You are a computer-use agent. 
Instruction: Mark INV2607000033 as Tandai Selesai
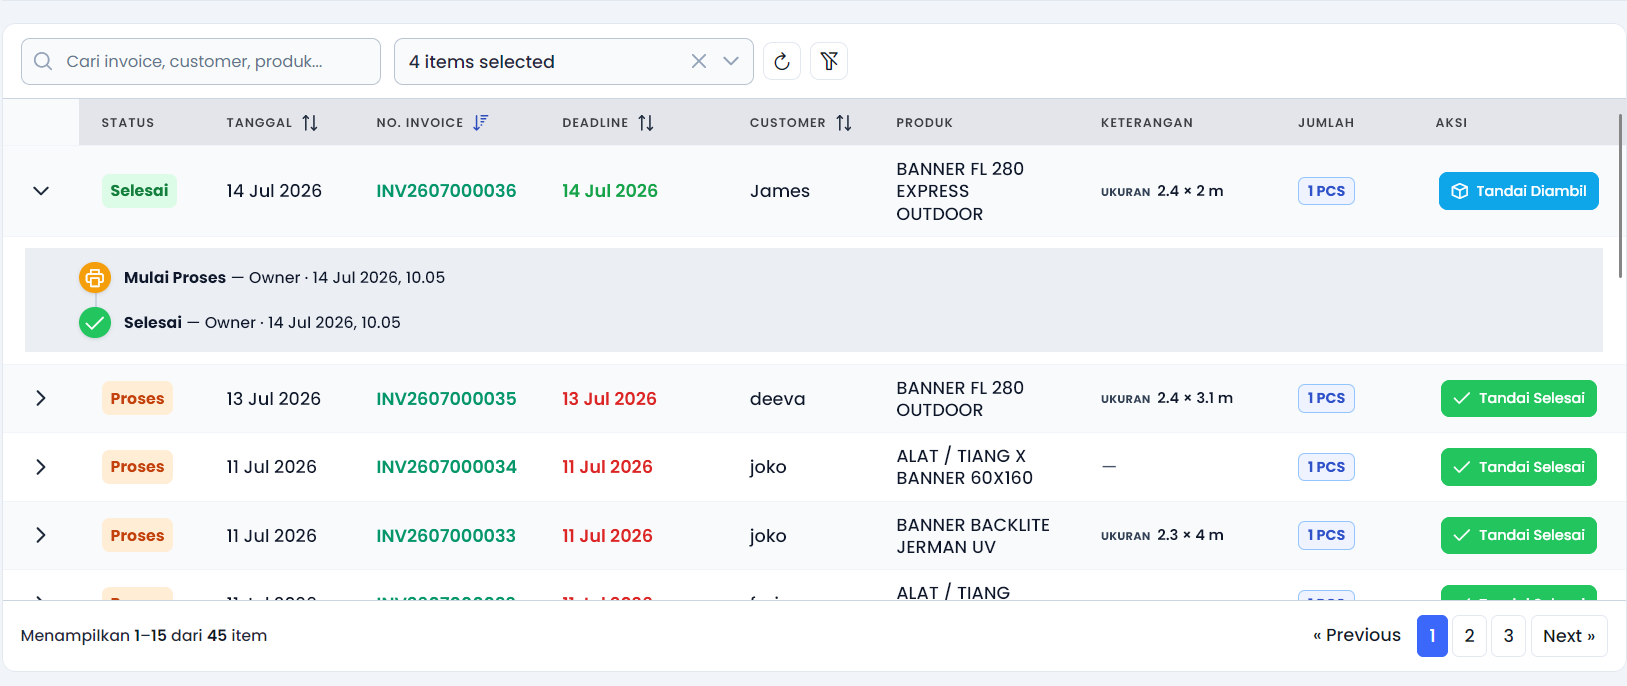pyautogui.click(x=1518, y=535)
